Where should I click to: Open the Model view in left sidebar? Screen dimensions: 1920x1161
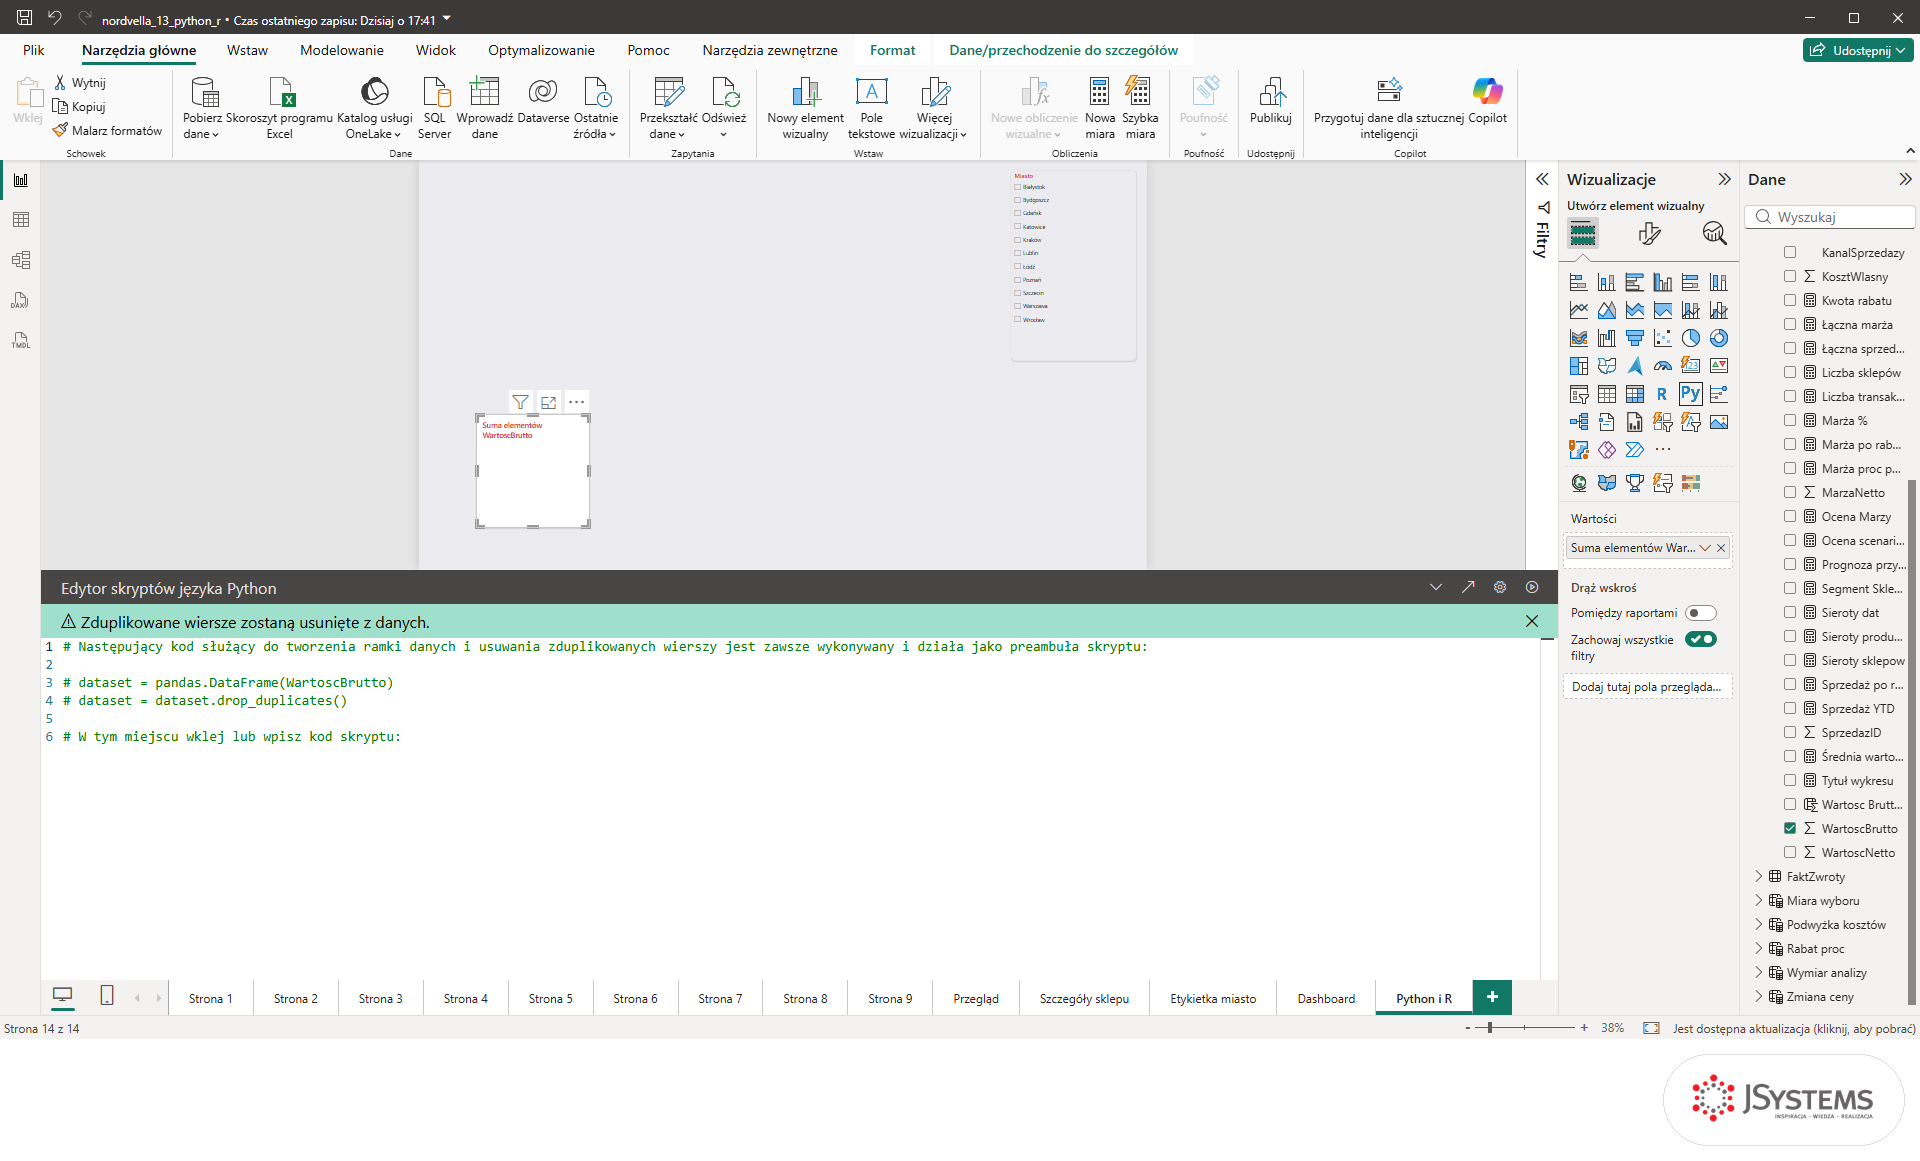pyautogui.click(x=21, y=260)
